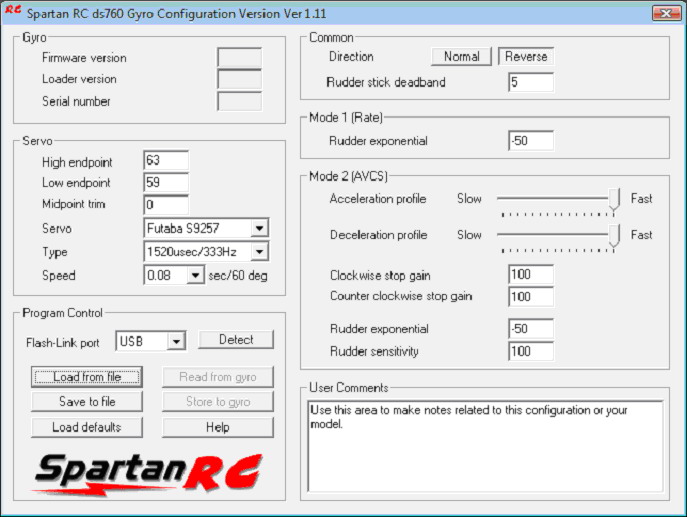This screenshot has height=517, width=687.
Task: Open Help
Action: click(x=218, y=427)
